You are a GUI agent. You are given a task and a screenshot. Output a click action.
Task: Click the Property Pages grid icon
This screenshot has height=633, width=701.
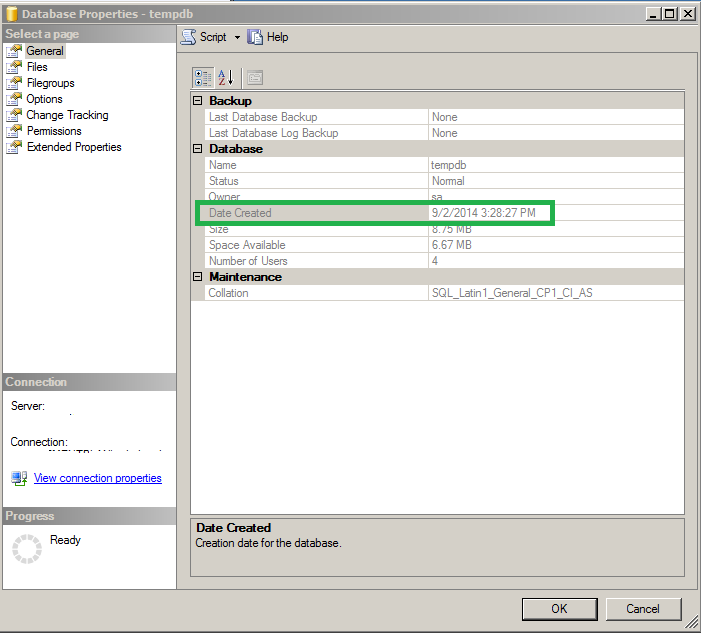click(x=255, y=78)
